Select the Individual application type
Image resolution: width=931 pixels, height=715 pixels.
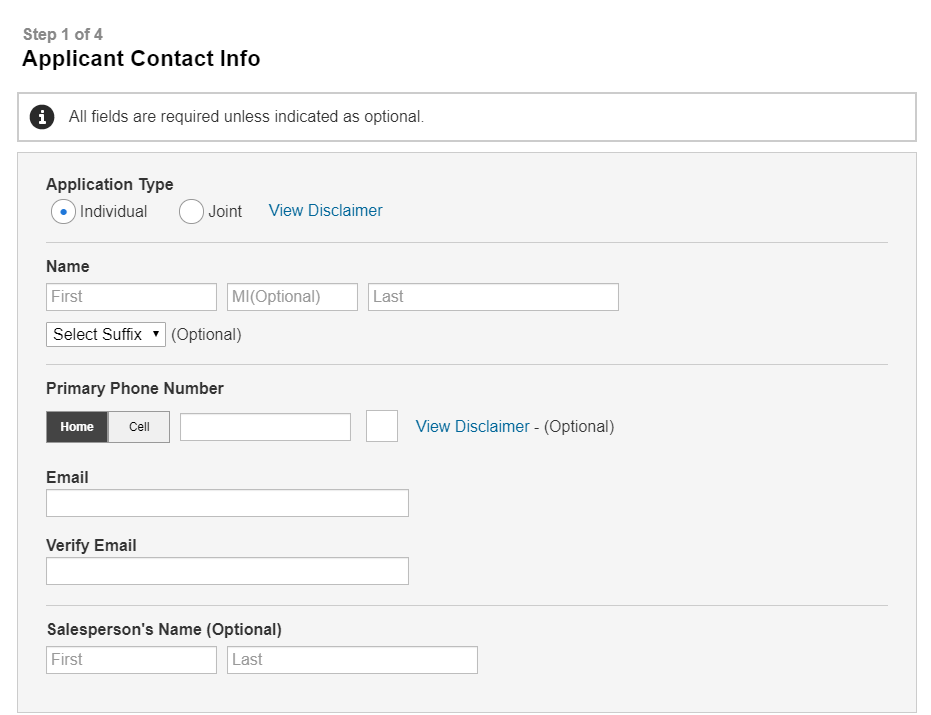[x=64, y=211]
